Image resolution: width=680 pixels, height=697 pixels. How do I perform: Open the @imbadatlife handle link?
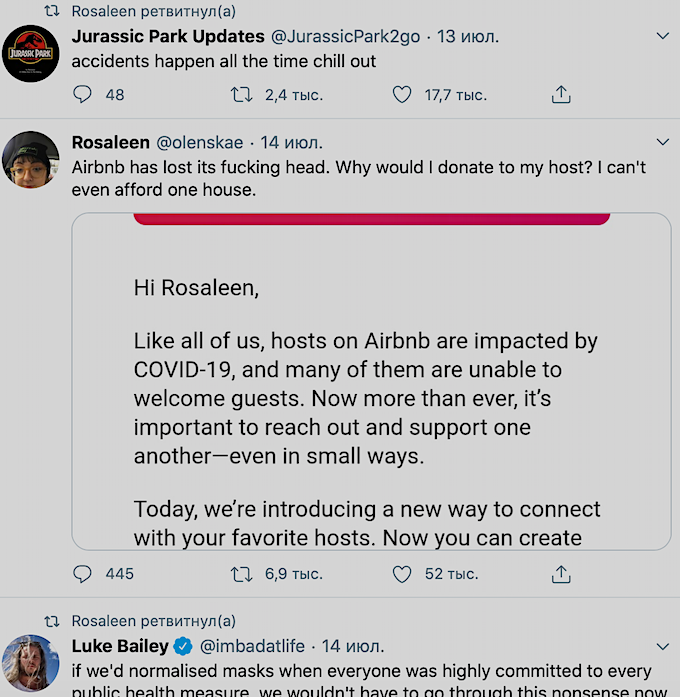(255, 646)
